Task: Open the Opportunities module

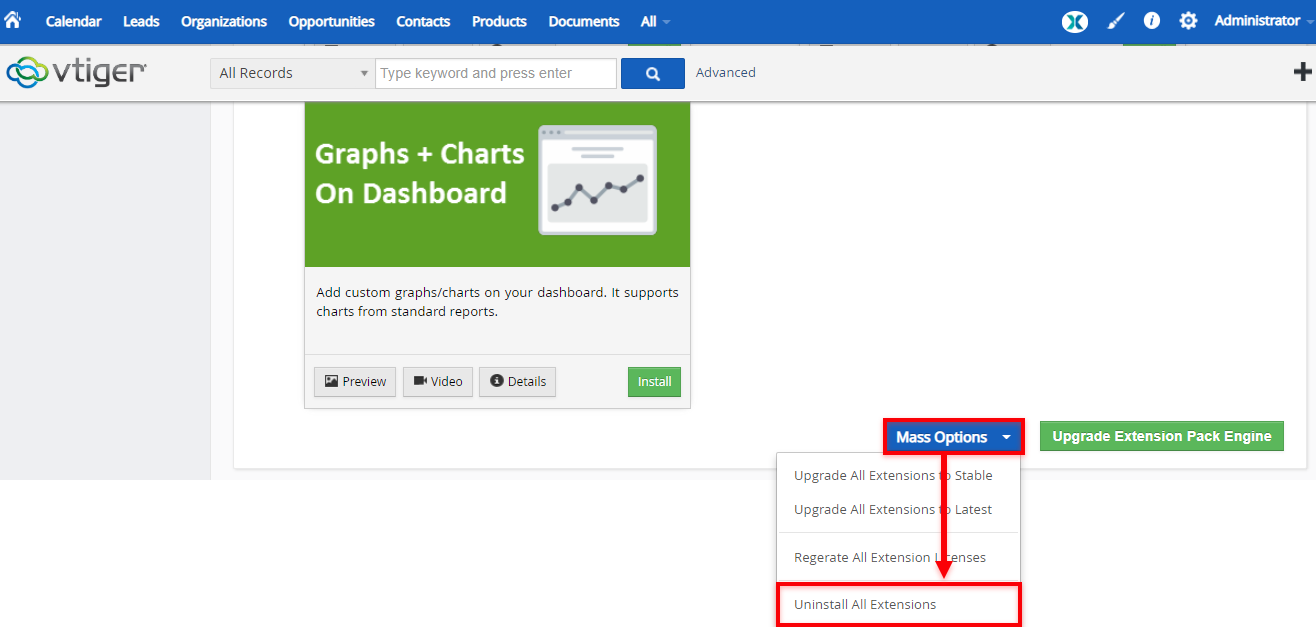Action: coord(331,21)
